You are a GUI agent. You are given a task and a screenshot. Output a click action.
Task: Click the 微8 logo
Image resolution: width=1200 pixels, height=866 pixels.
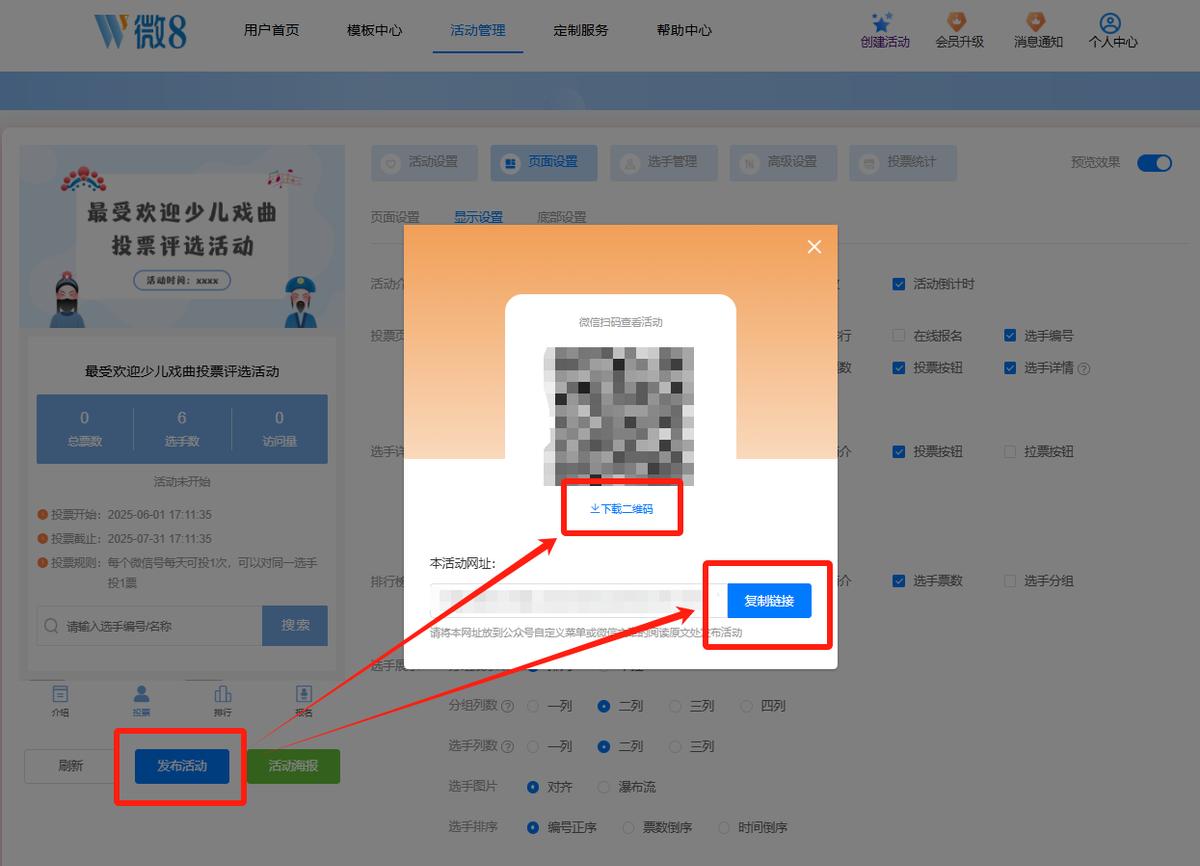[x=140, y=32]
